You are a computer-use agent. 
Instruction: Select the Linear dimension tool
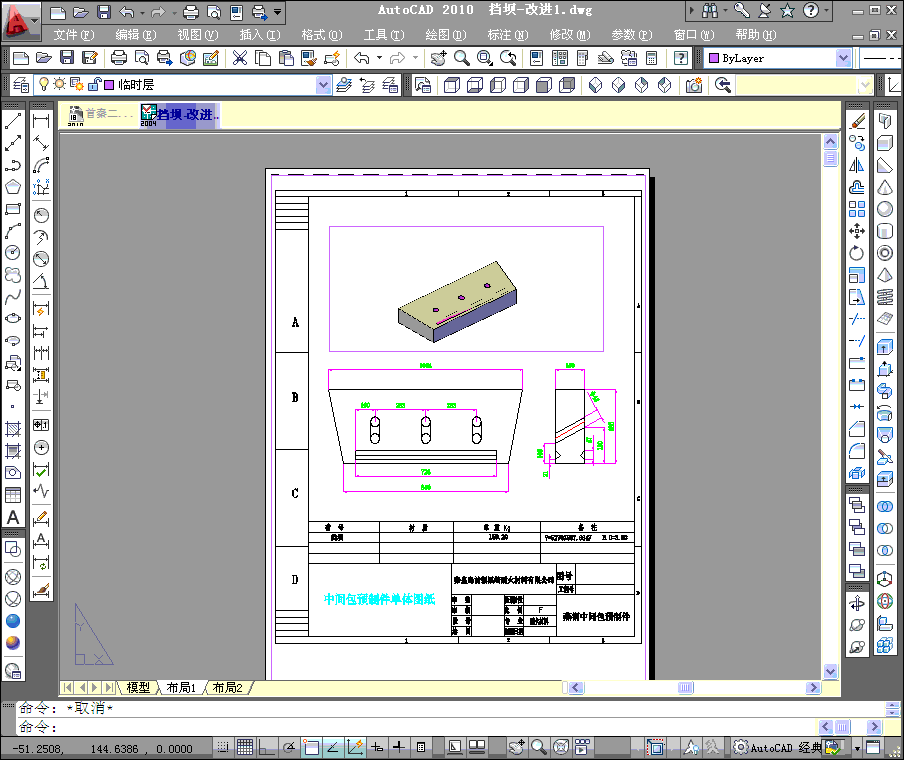point(41,121)
